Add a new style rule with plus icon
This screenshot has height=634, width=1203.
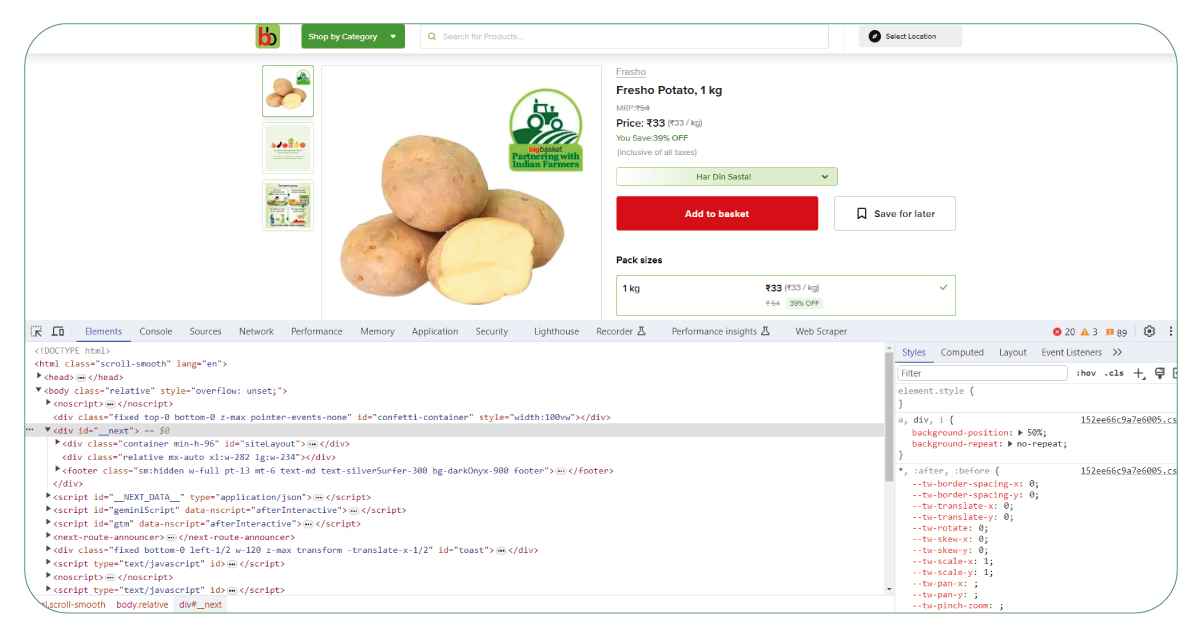1138,373
